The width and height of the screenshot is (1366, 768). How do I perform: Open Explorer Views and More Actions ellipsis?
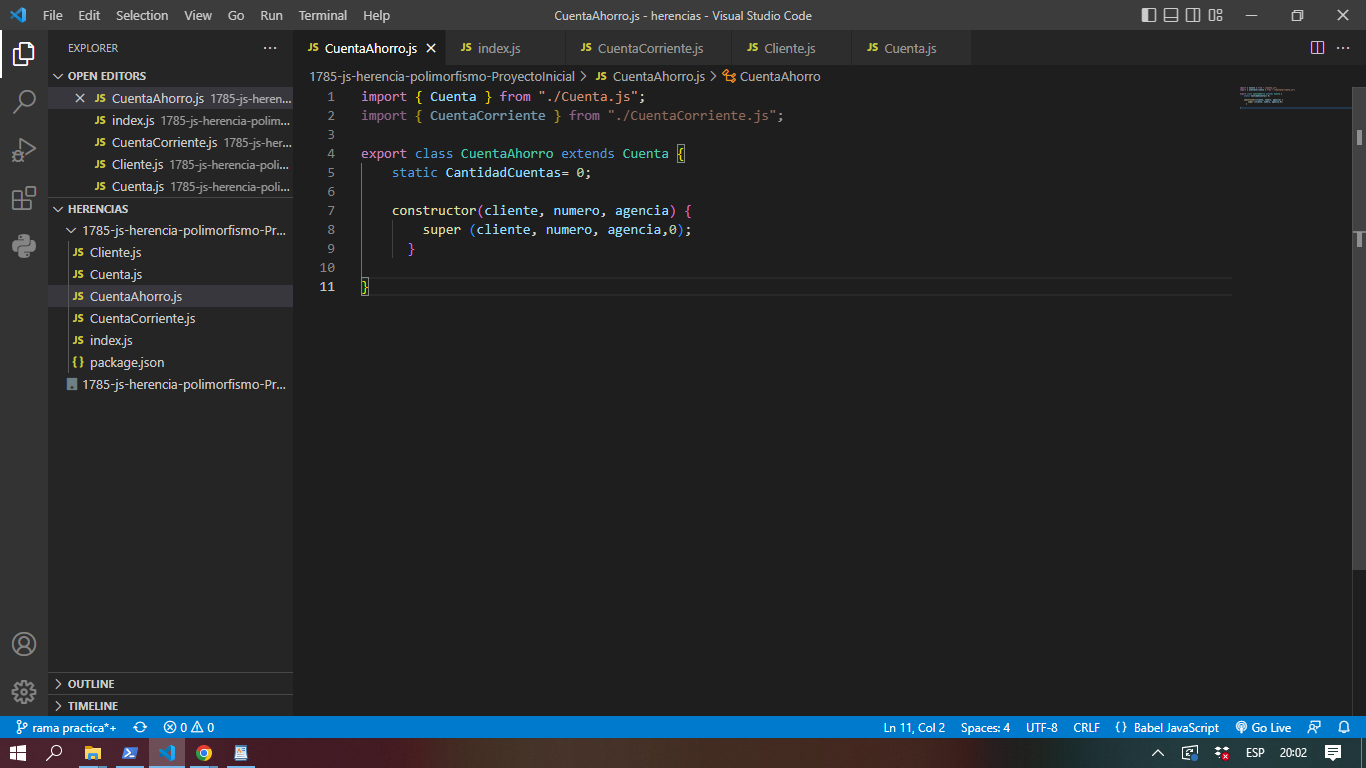point(270,48)
